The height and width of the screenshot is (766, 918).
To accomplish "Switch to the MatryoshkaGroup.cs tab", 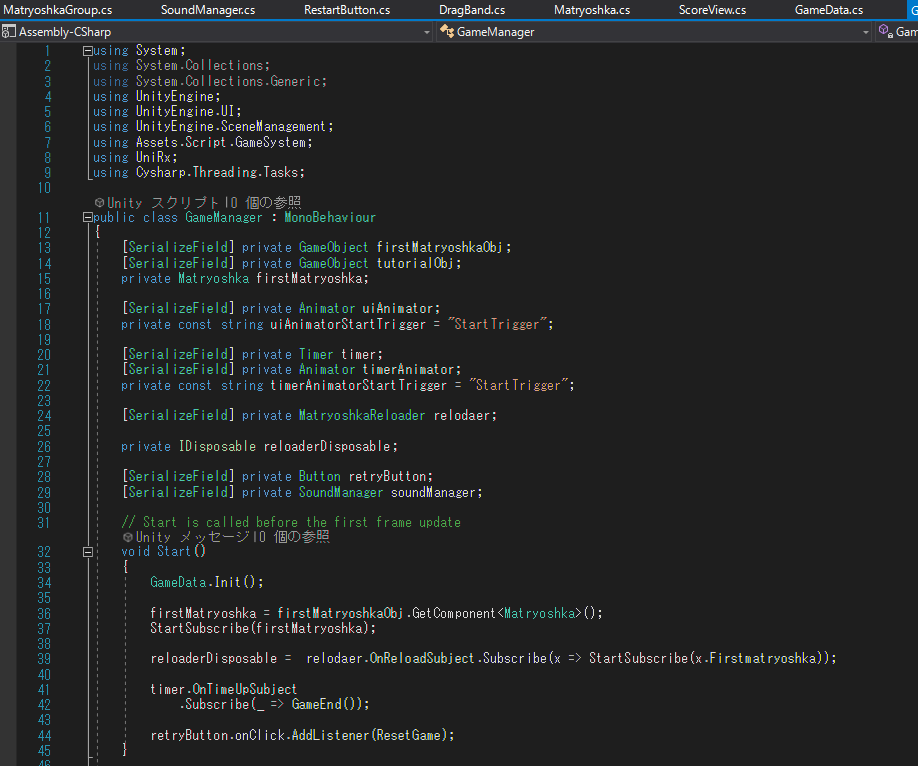I will [57, 10].
